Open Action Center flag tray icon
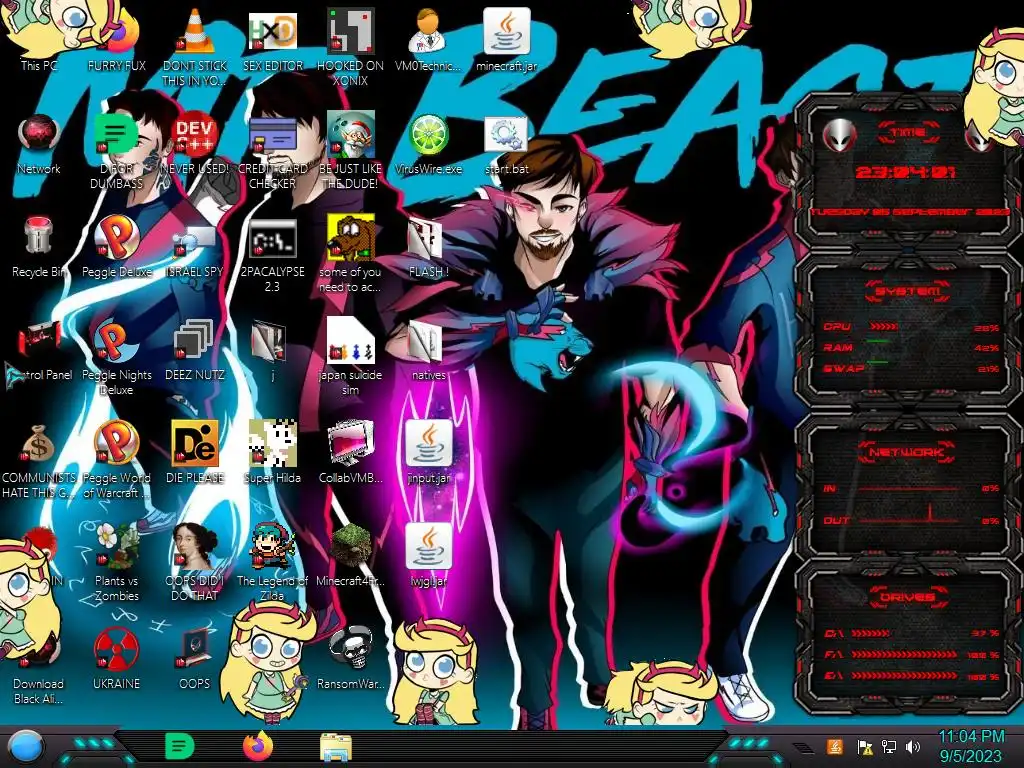 865,746
